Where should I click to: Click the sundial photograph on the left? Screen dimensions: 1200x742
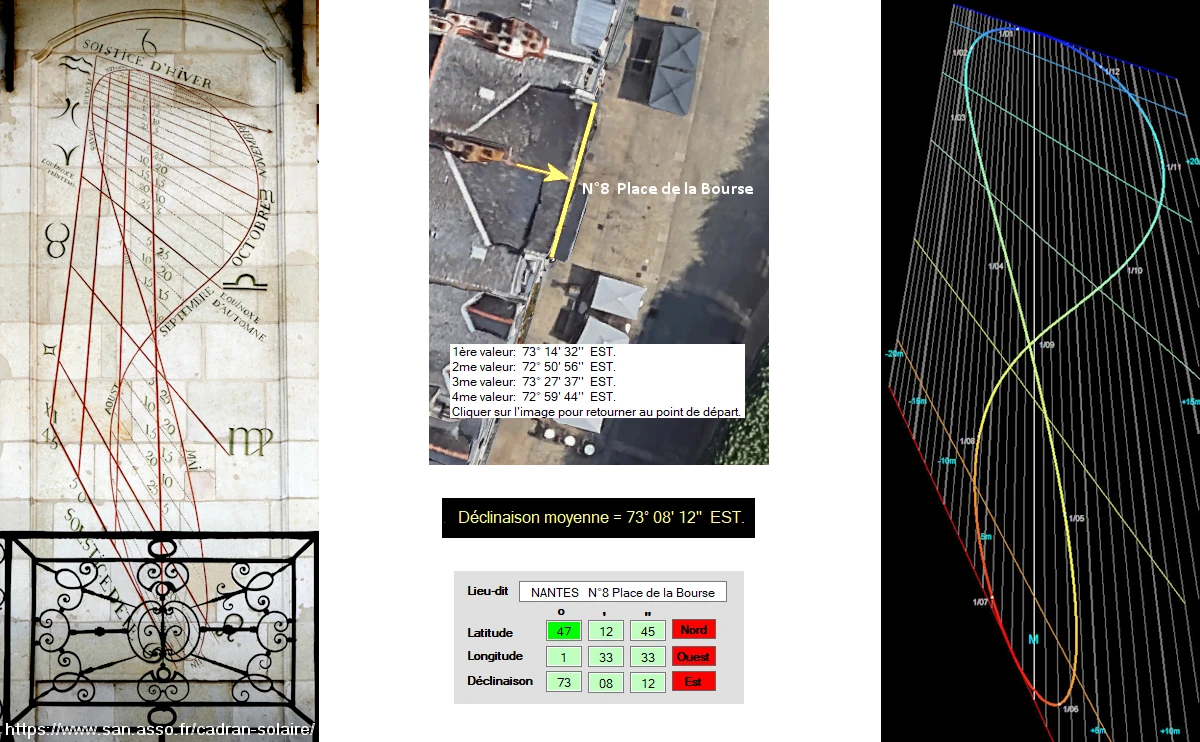160,300
